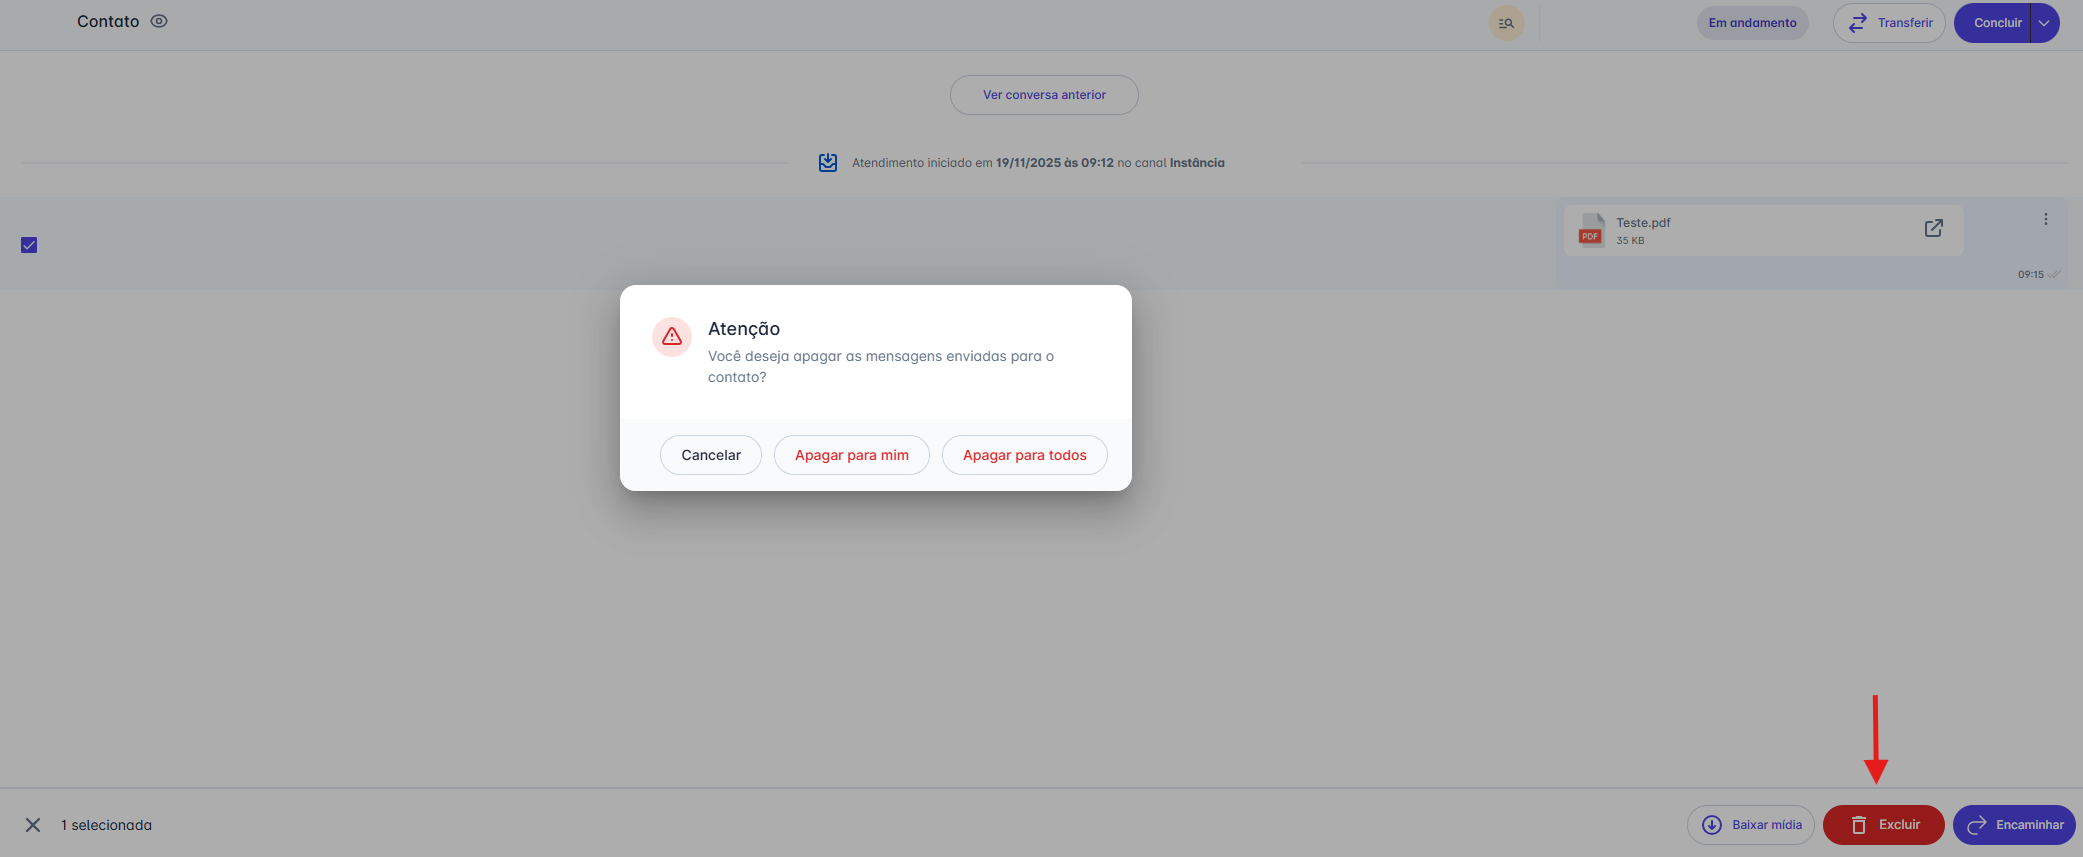The height and width of the screenshot is (857, 2083).
Task: Choose Apagar para mim
Action: tap(852, 455)
